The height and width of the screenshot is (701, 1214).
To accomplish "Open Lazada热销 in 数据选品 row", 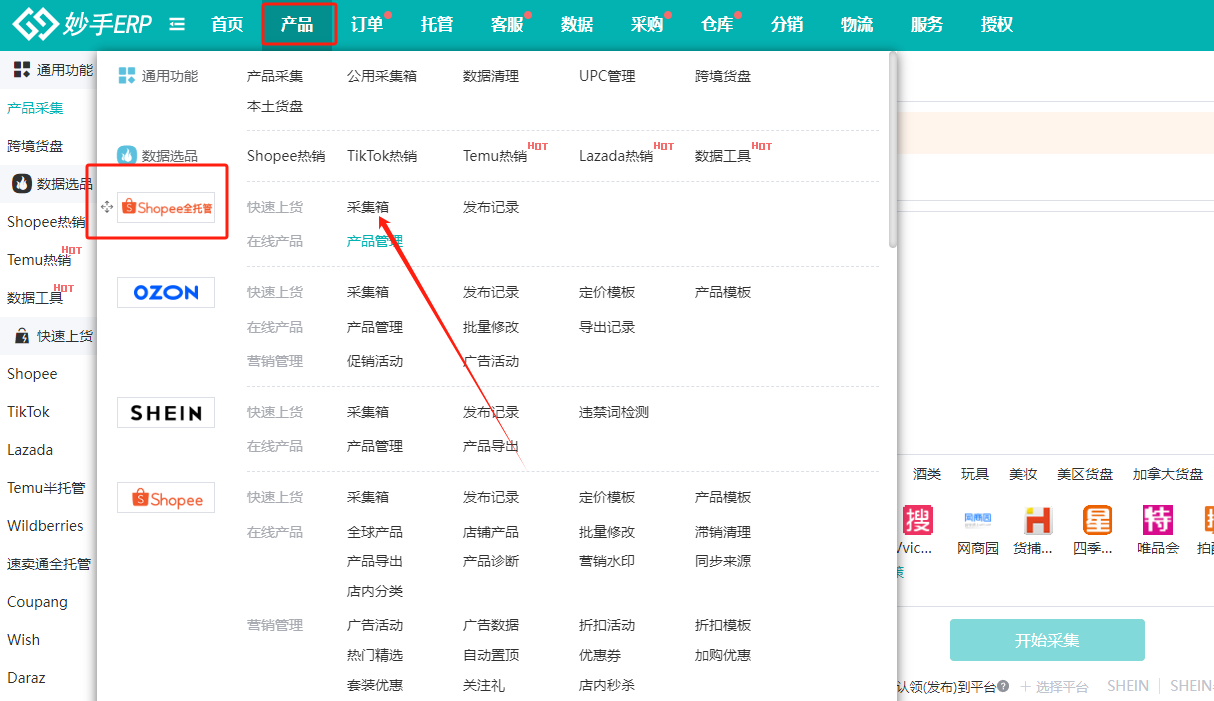I will click(616, 156).
